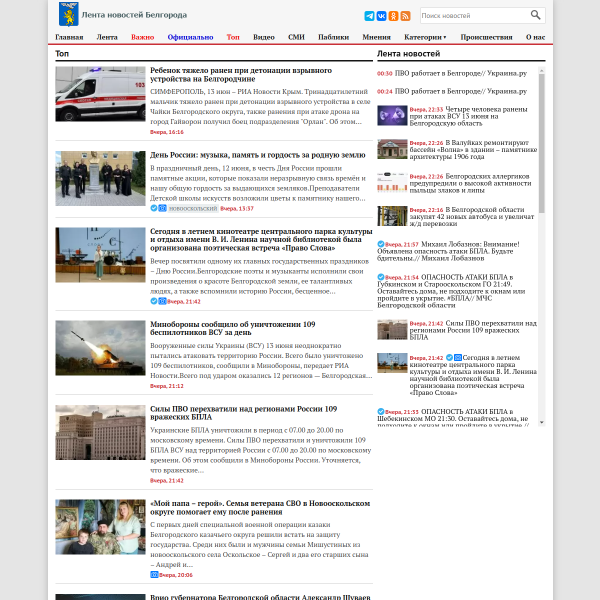
Task: Open the 'Паблики' menu item
Action: click(333, 37)
